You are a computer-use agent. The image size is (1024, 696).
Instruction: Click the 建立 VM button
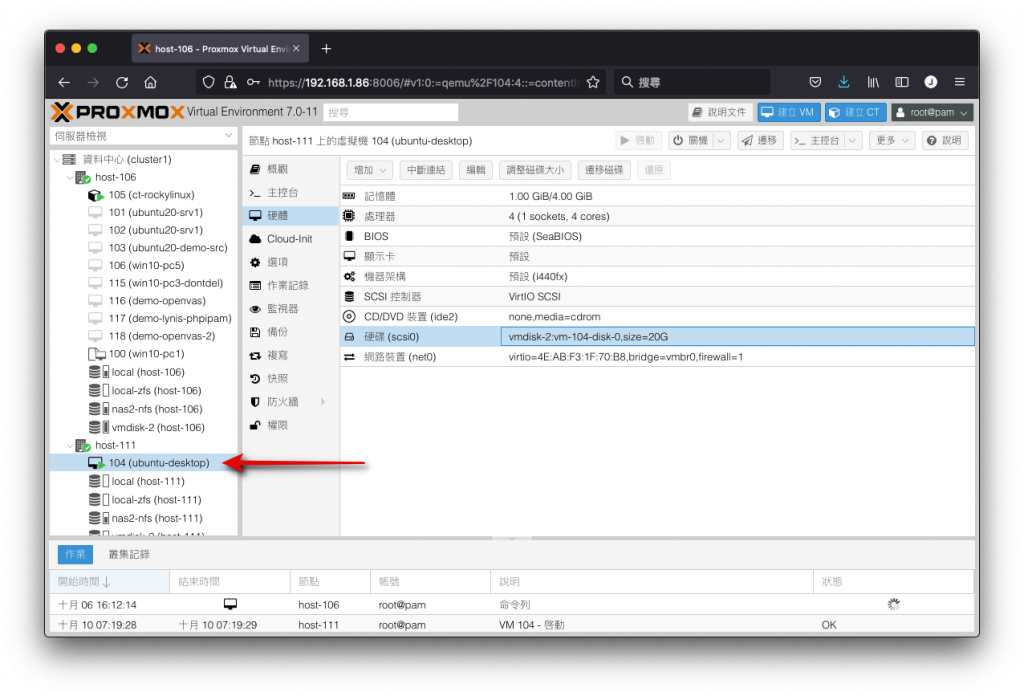788,112
